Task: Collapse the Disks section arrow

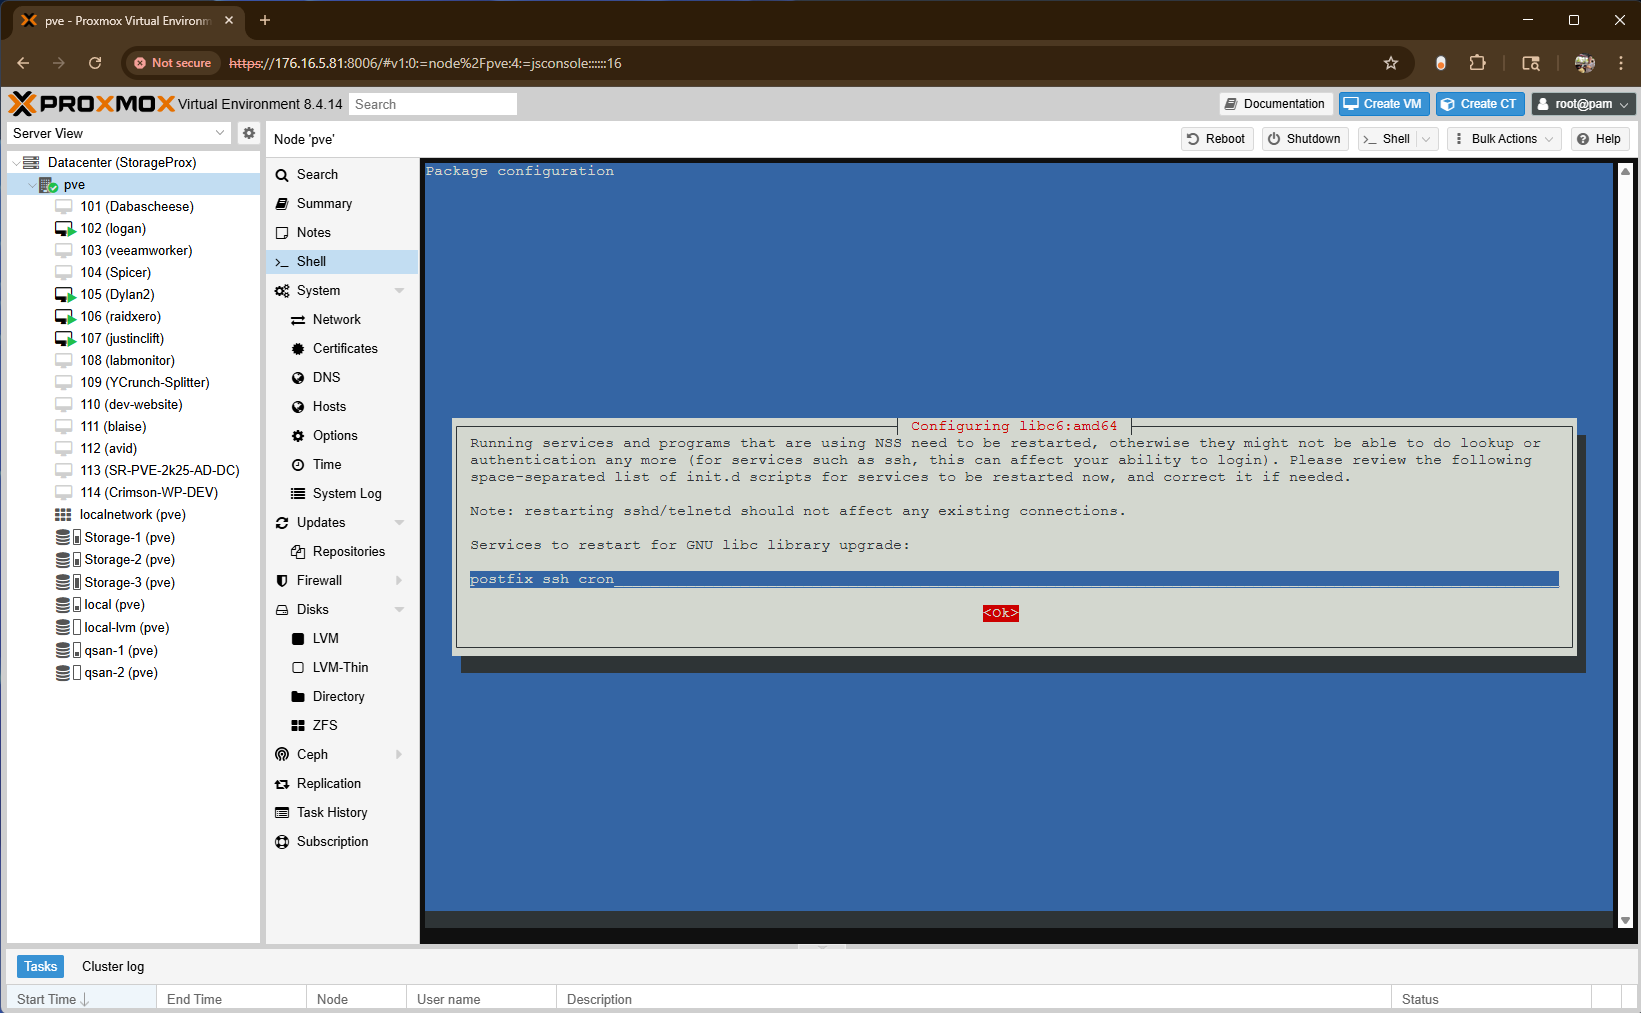Action: point(399,610)
